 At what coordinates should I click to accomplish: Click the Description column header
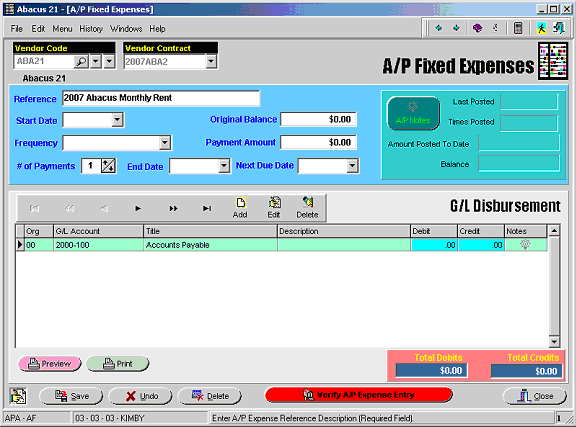pos(344,231)
